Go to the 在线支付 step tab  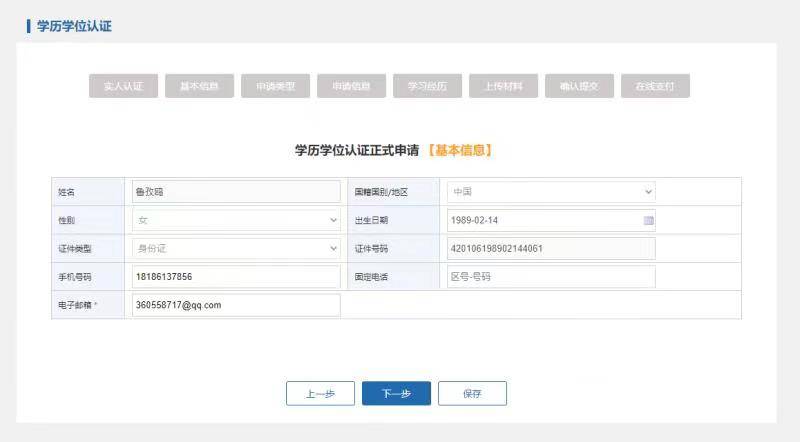656,86
